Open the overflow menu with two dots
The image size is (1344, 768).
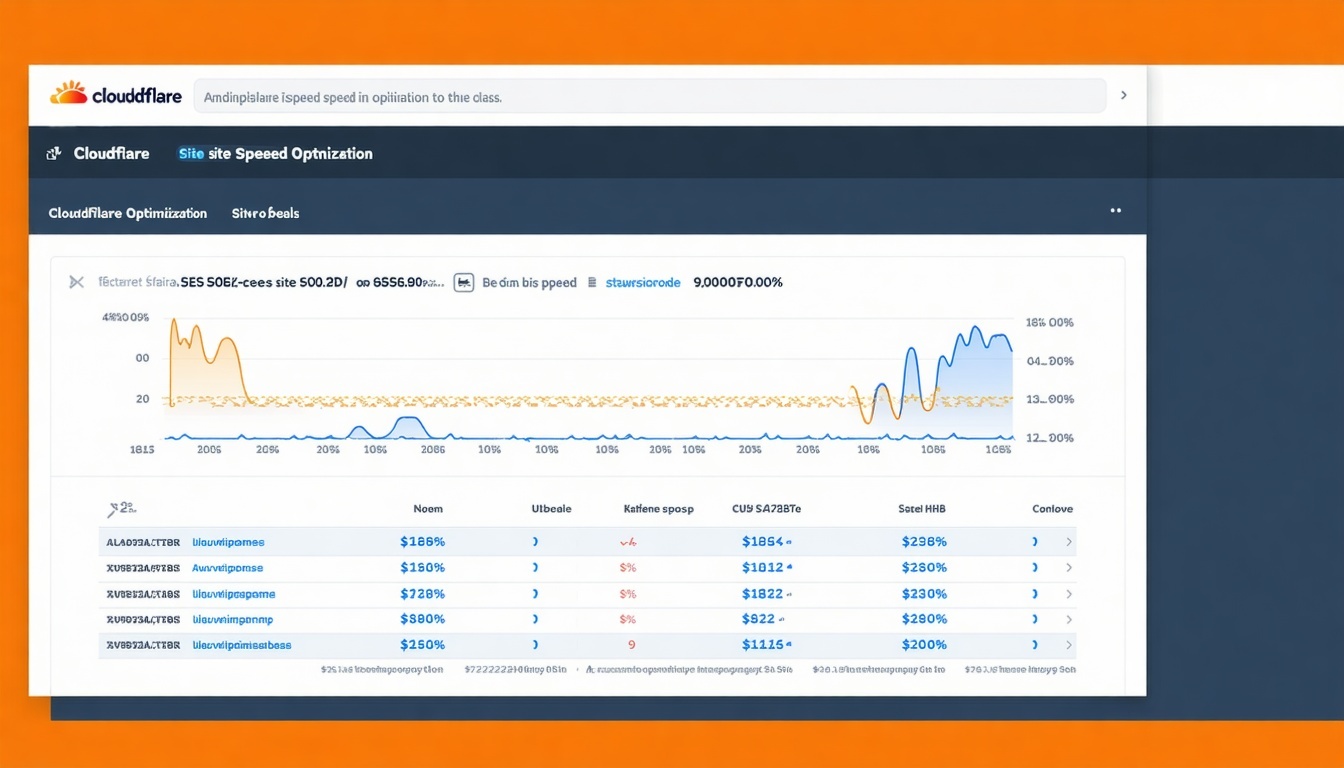pos(1116,210)
